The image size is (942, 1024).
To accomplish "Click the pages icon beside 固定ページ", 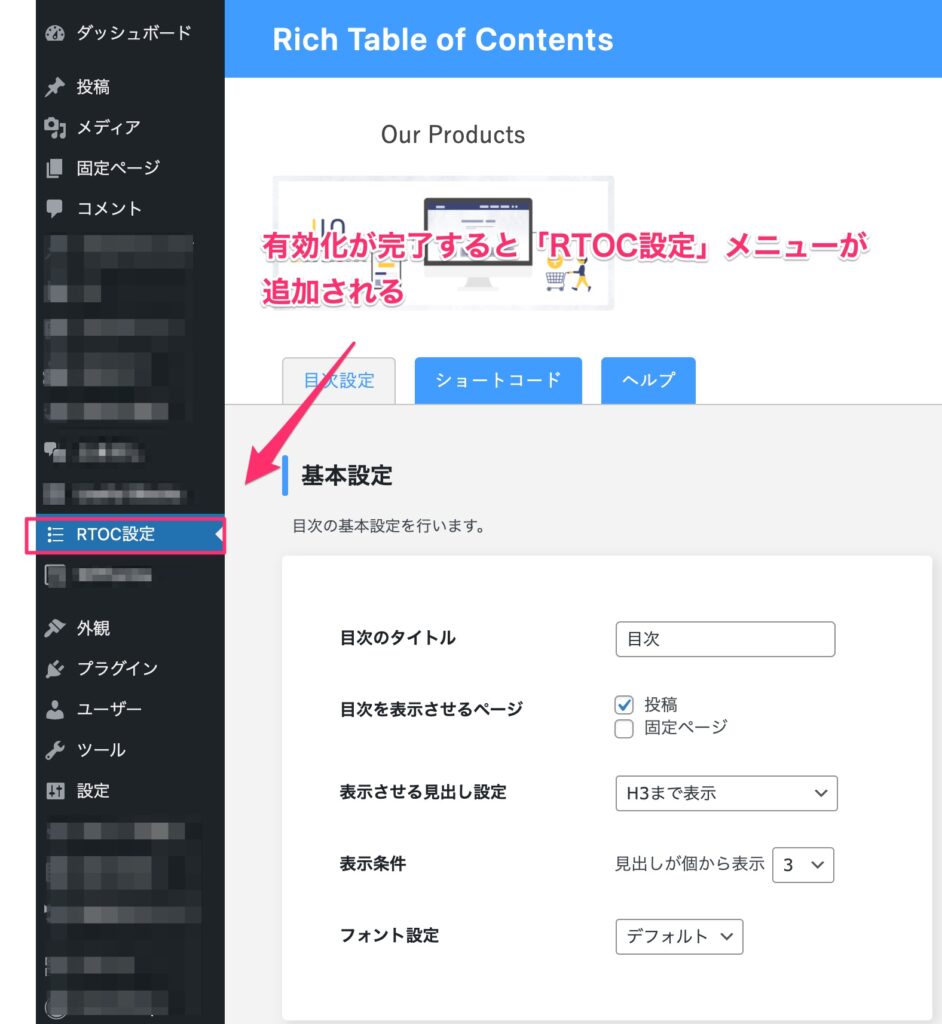I will click(55, 168).
